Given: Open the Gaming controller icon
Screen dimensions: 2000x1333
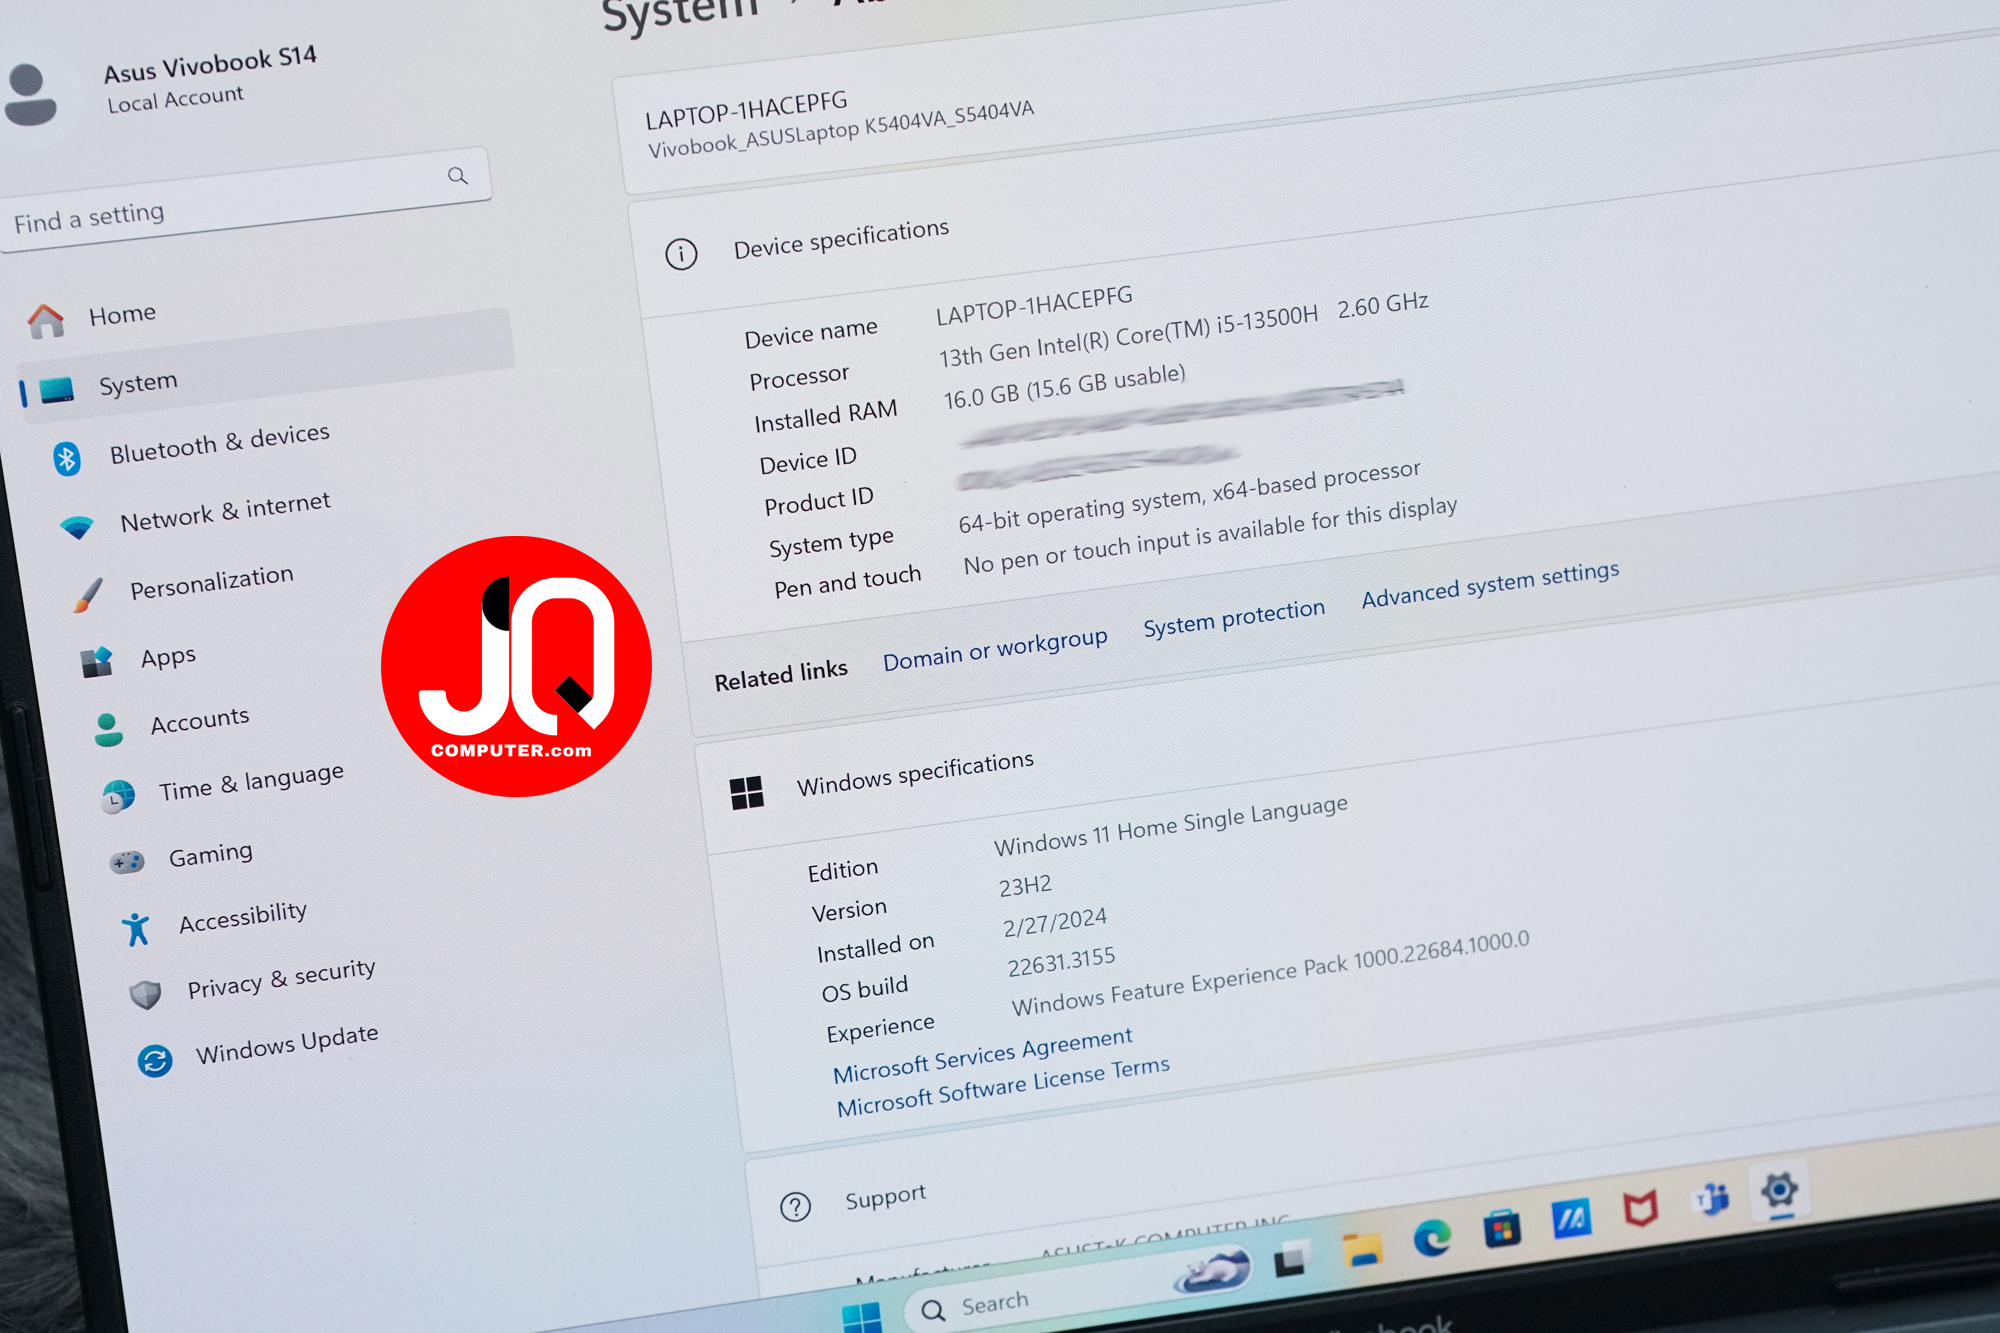Looking at the screenshot, I should click(x=127, y=862).
